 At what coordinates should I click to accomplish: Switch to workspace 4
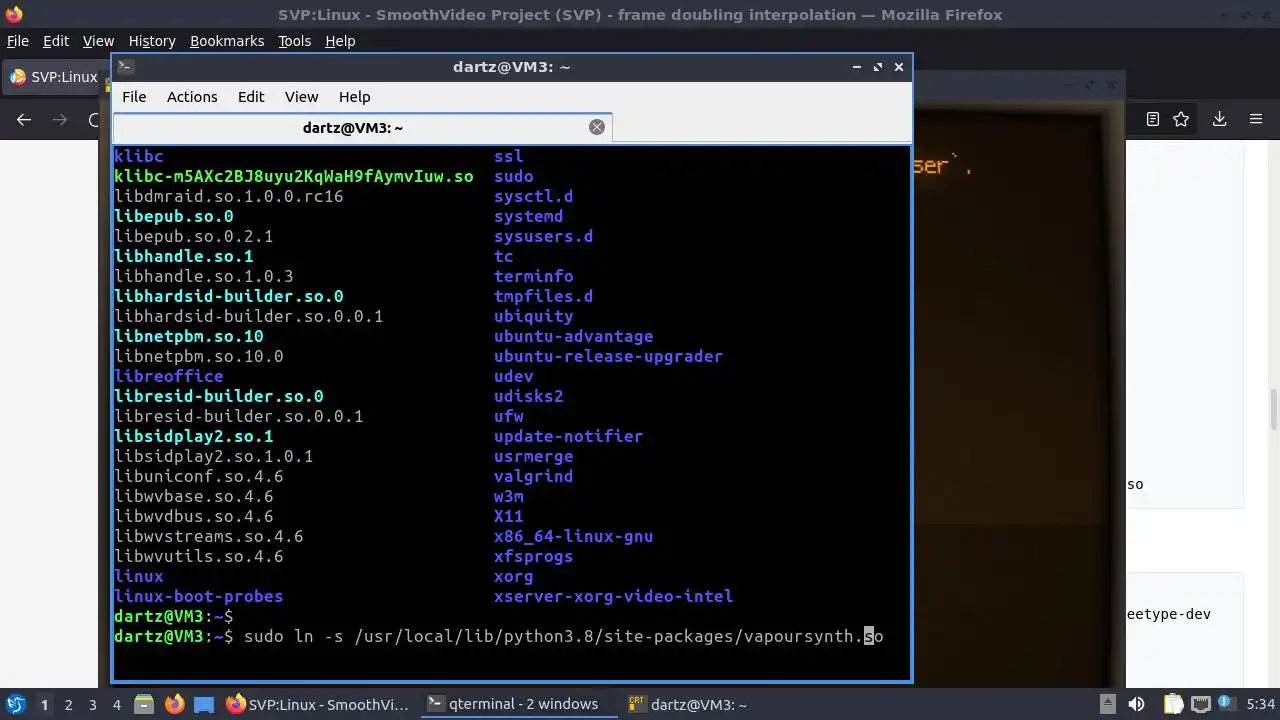(x=116, y=704)
